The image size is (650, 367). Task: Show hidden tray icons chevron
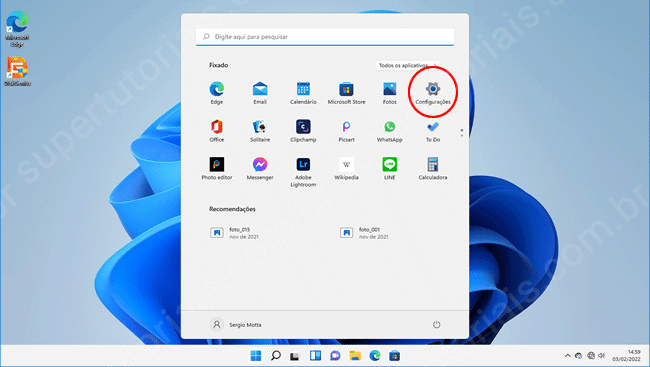coord(568,356)
